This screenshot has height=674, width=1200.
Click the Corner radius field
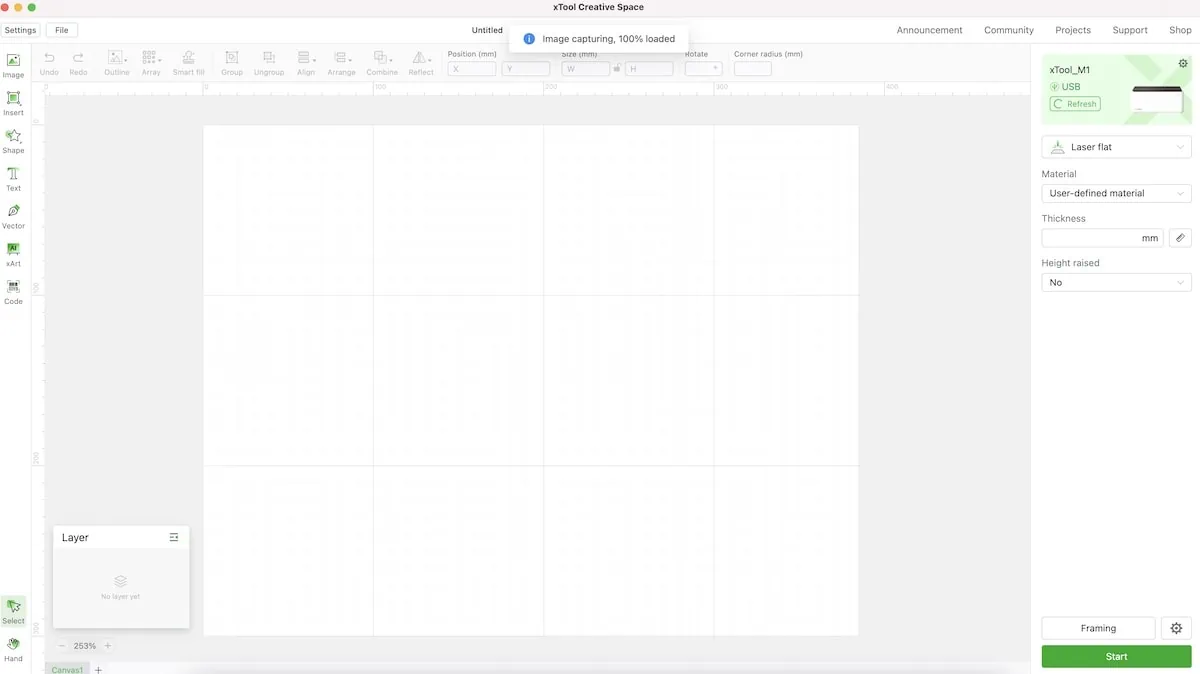tap(753, 69)
